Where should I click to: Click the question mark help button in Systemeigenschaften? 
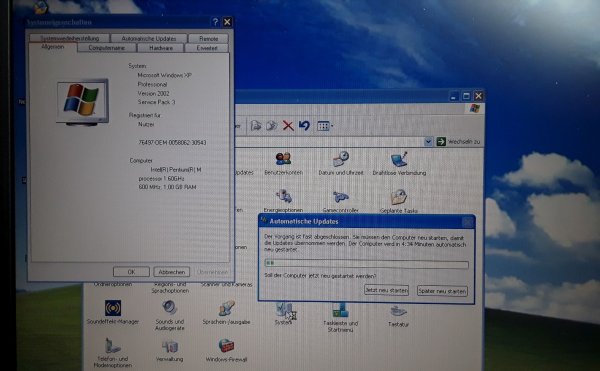coord(215,22)
